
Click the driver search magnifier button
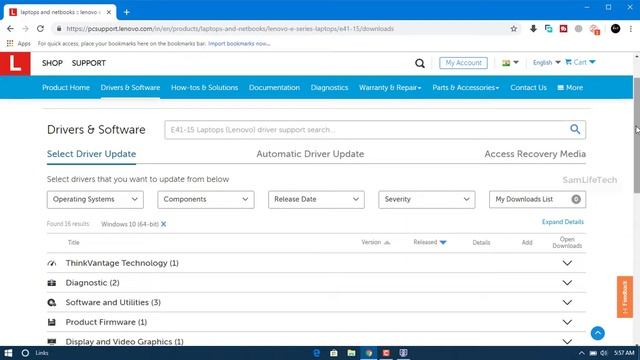[575, 129]
